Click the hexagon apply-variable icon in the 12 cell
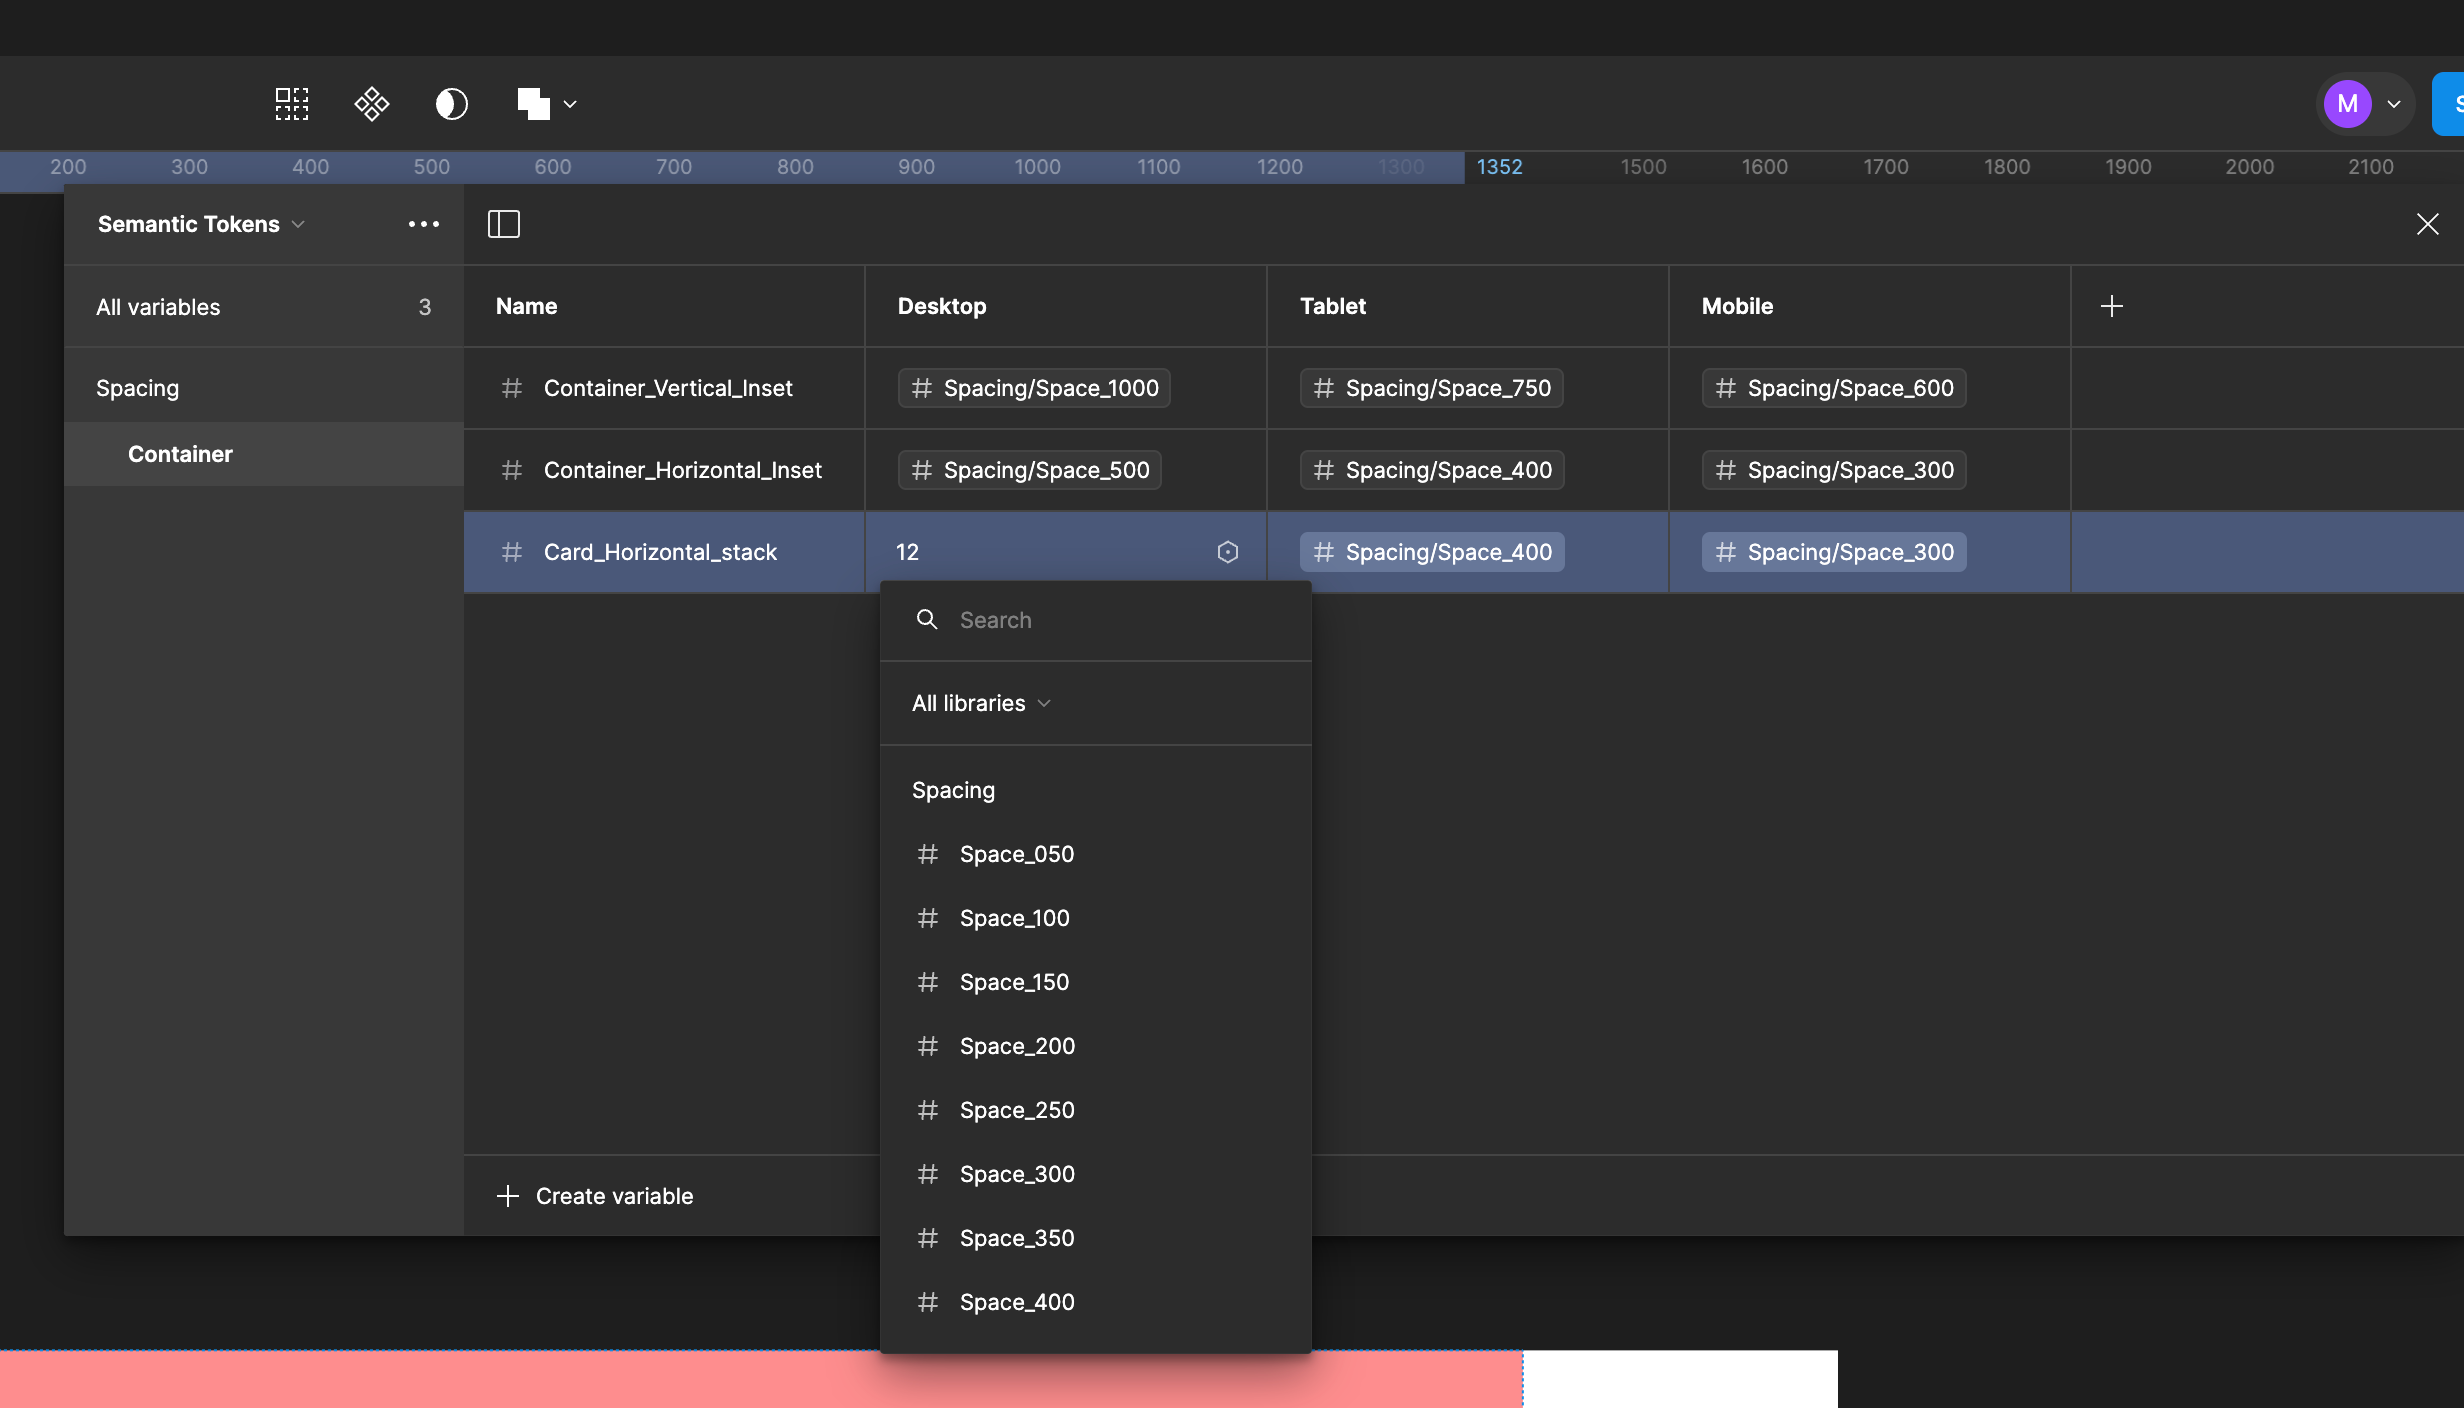Viewport: 2464px width, 1408px height. pos(1228,552)
